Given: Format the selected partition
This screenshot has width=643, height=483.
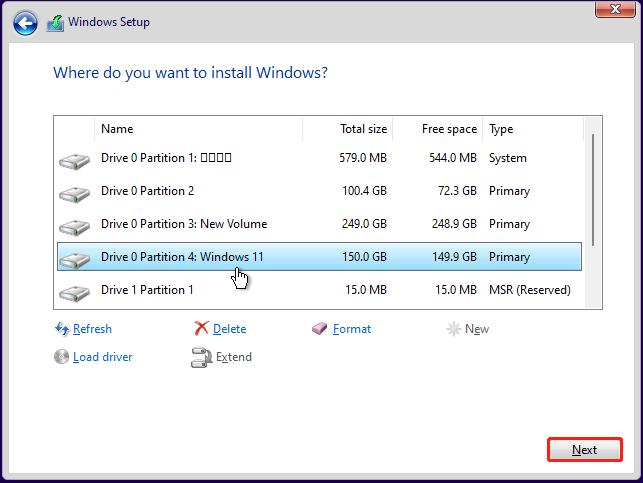Looking at the screenshot, I should click(x=352, y=329).
